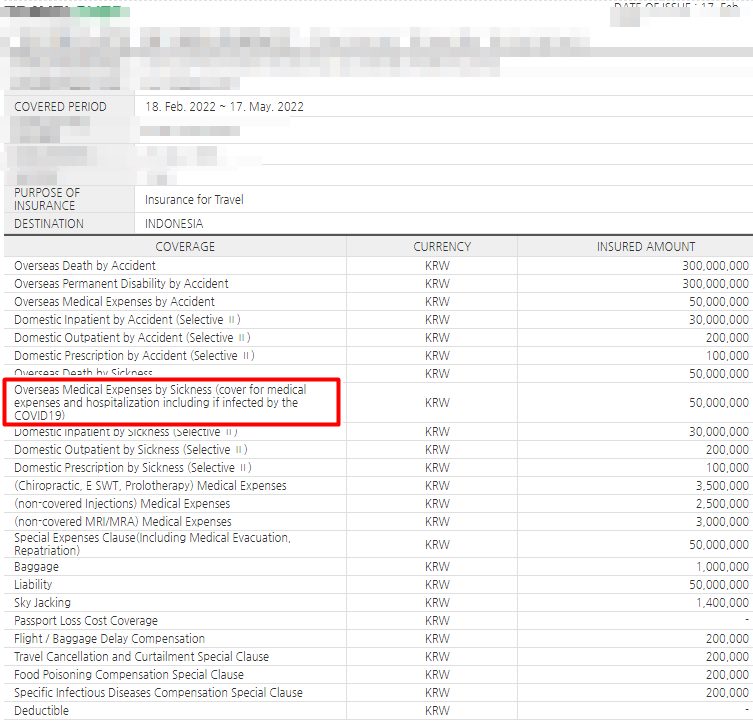Select the COVERED PERIOD label
Viewport: 753px width, 721px height.
pos(61,107)
